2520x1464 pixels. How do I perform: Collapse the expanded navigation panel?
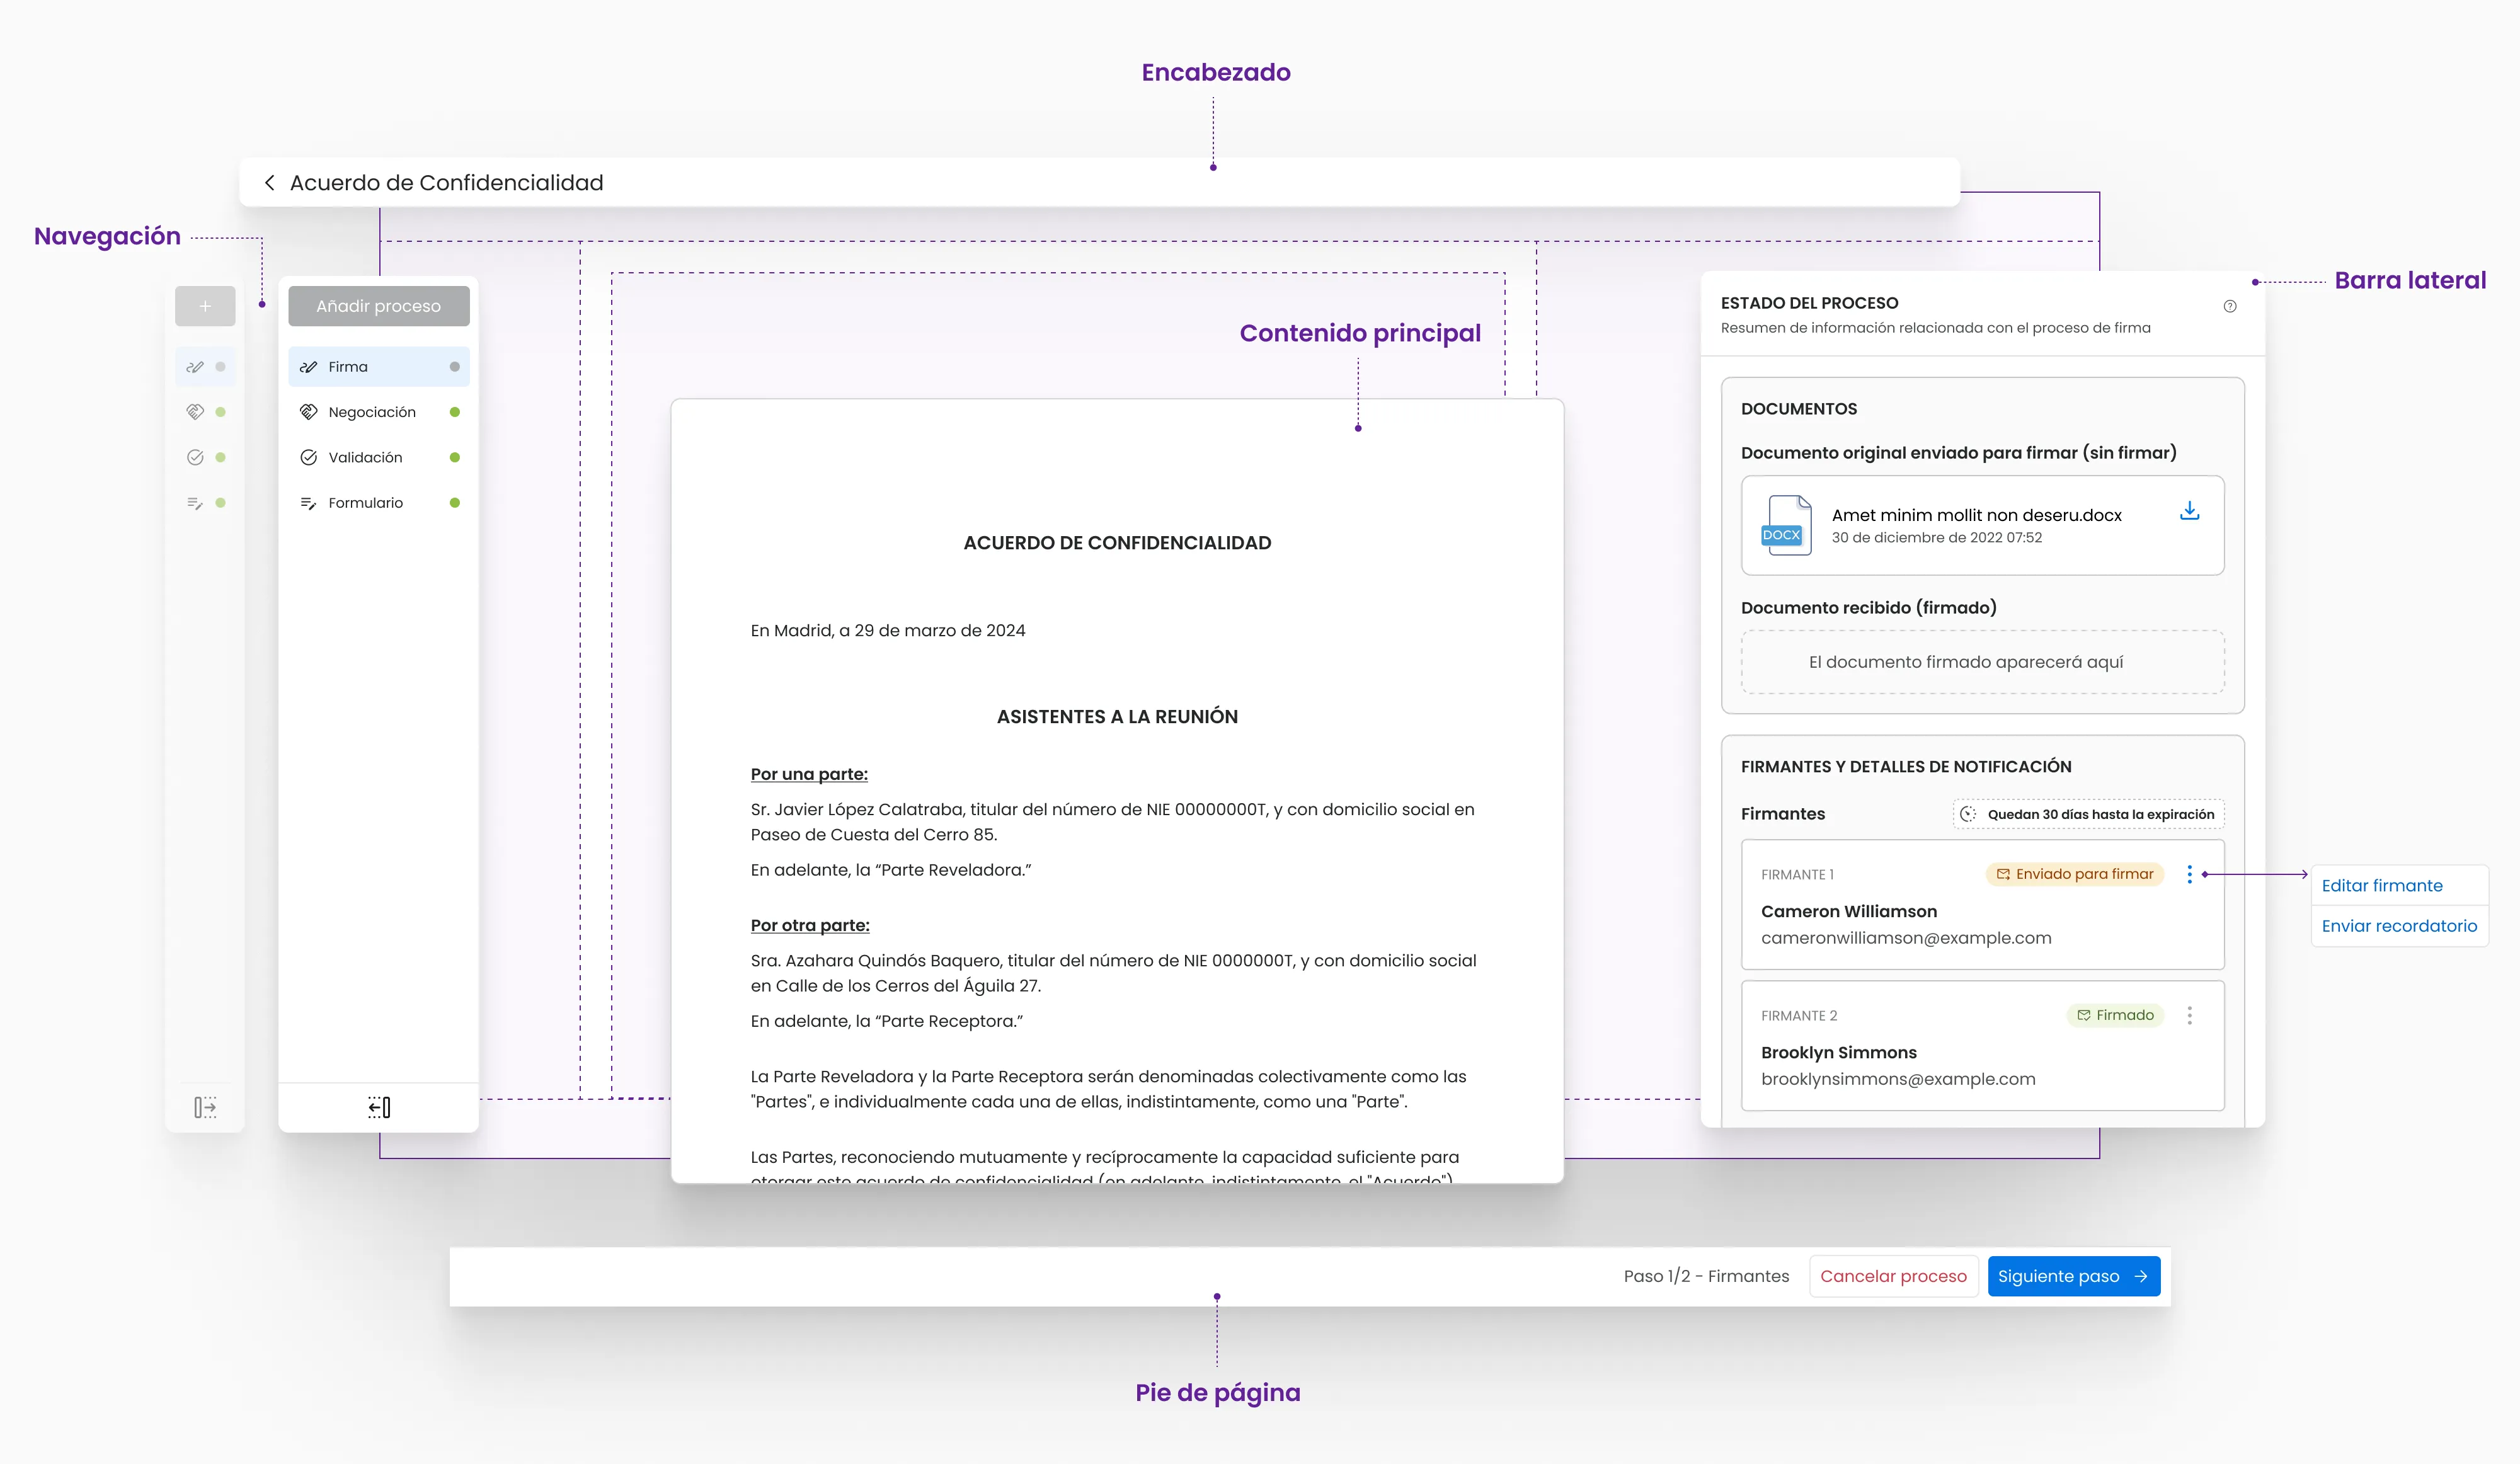(379, 1107)
